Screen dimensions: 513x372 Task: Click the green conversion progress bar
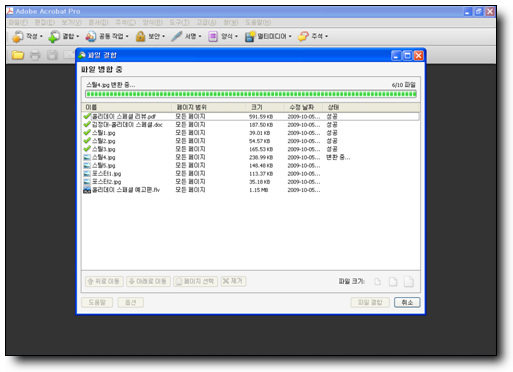[251, 94]
